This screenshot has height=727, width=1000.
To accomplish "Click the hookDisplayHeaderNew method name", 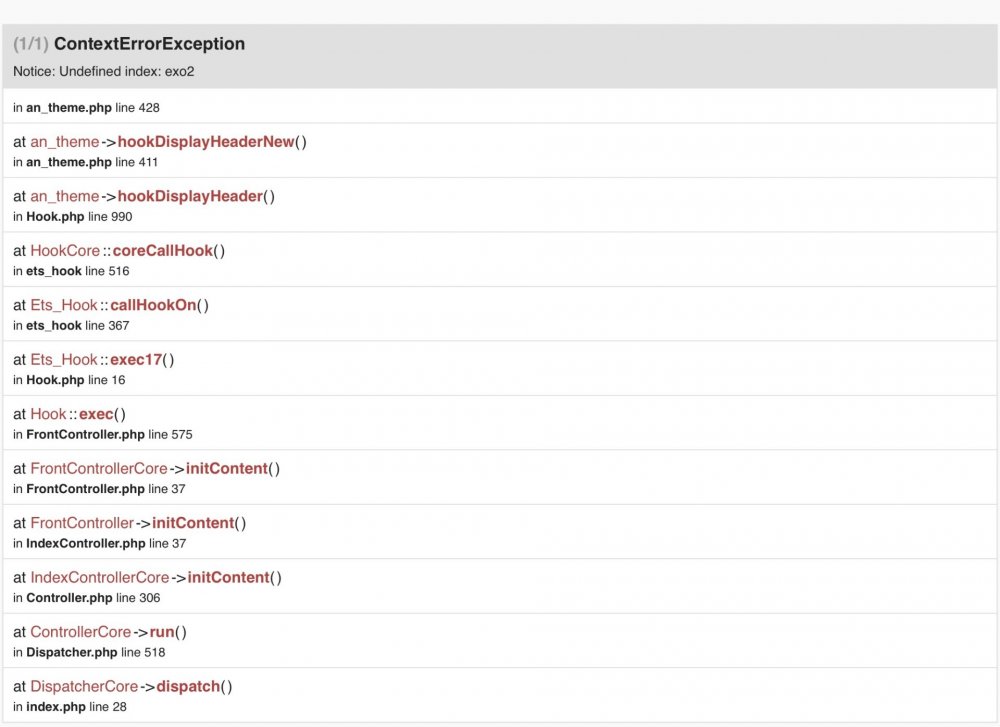I will (x=206, y=142).
